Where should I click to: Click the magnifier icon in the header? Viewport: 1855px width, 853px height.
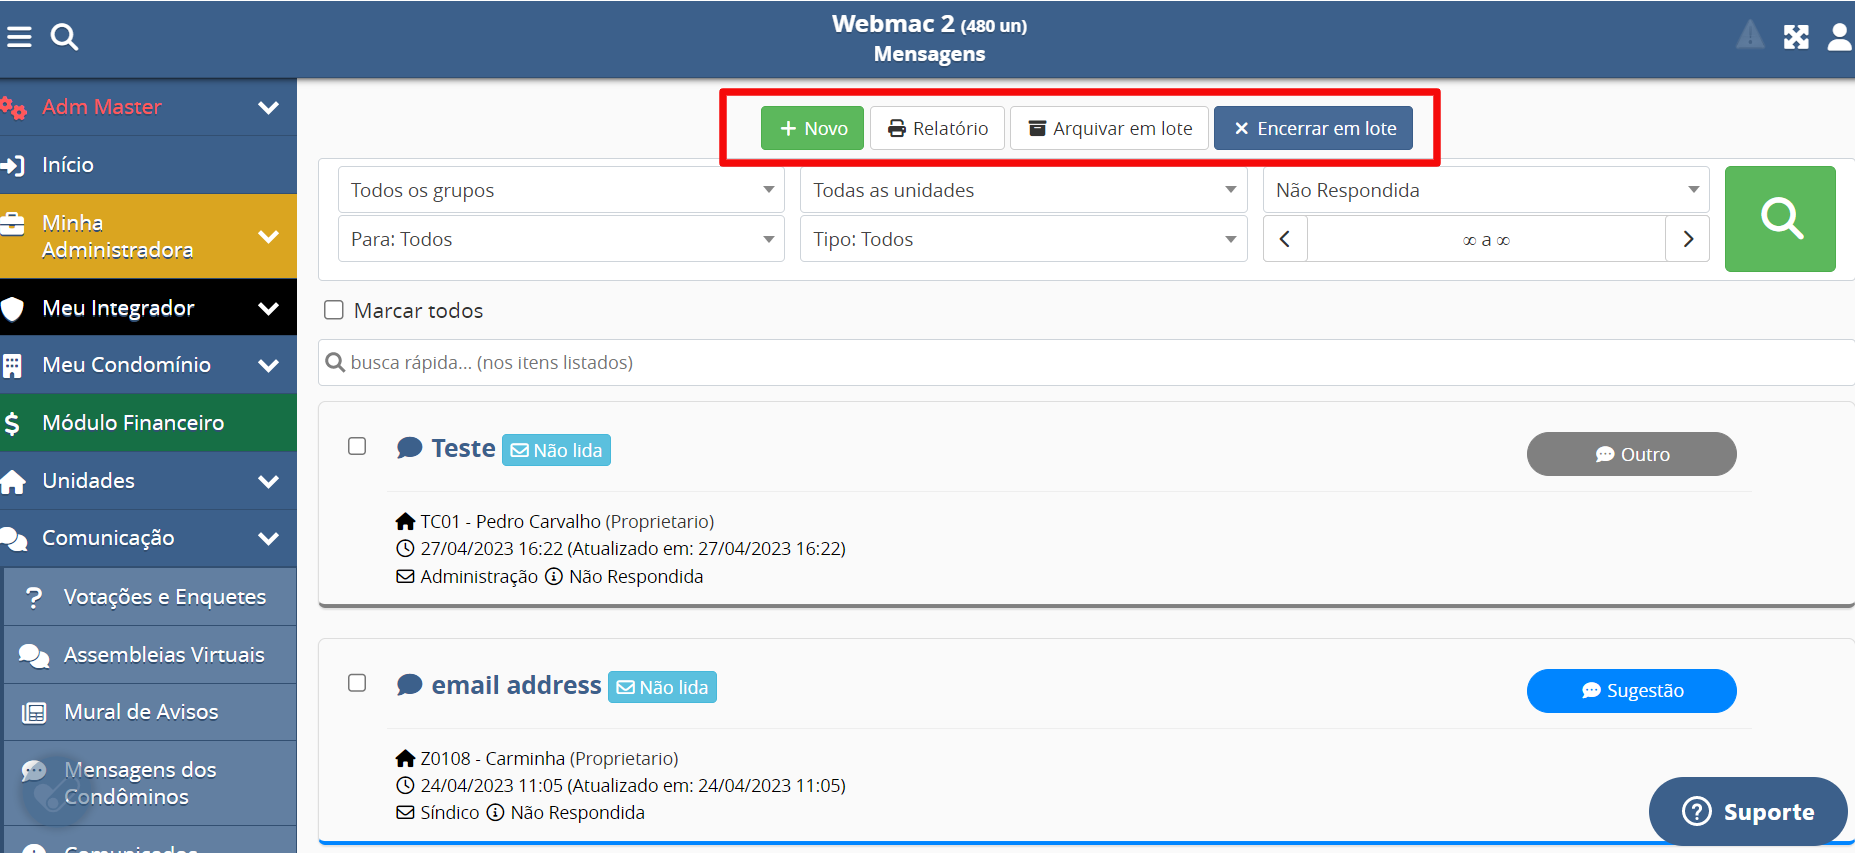coord(64,37)
